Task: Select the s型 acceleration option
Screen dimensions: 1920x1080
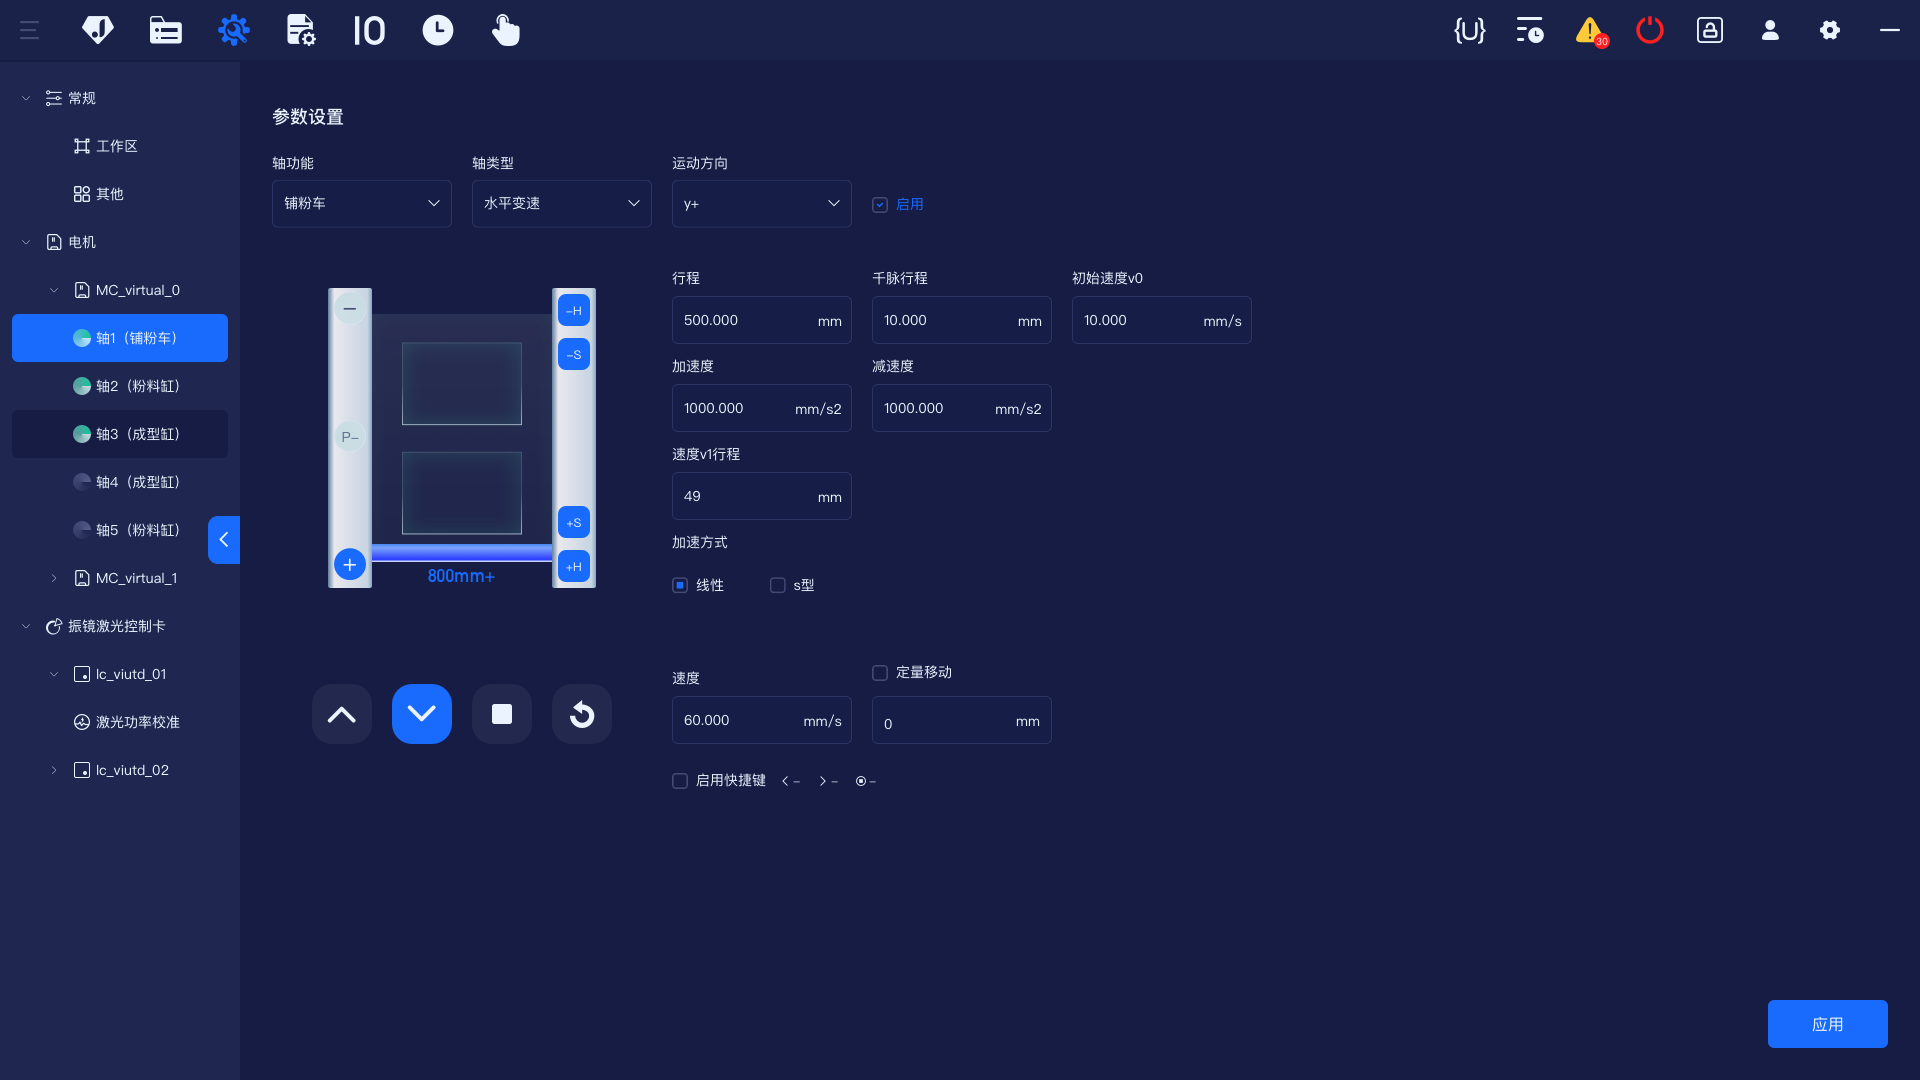Action: point(778,585)
